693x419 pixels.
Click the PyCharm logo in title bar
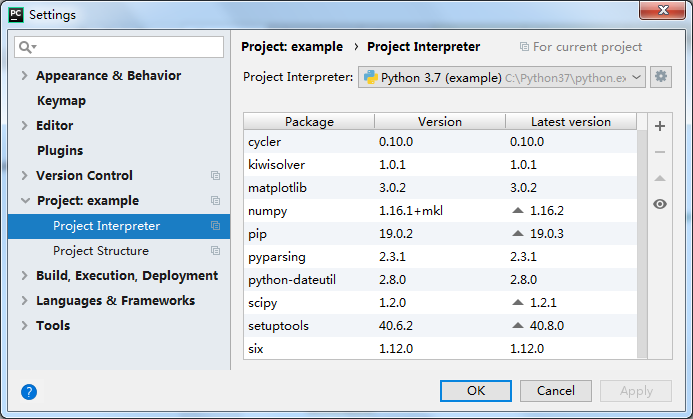pyautogui.click(x=16, y=15)
